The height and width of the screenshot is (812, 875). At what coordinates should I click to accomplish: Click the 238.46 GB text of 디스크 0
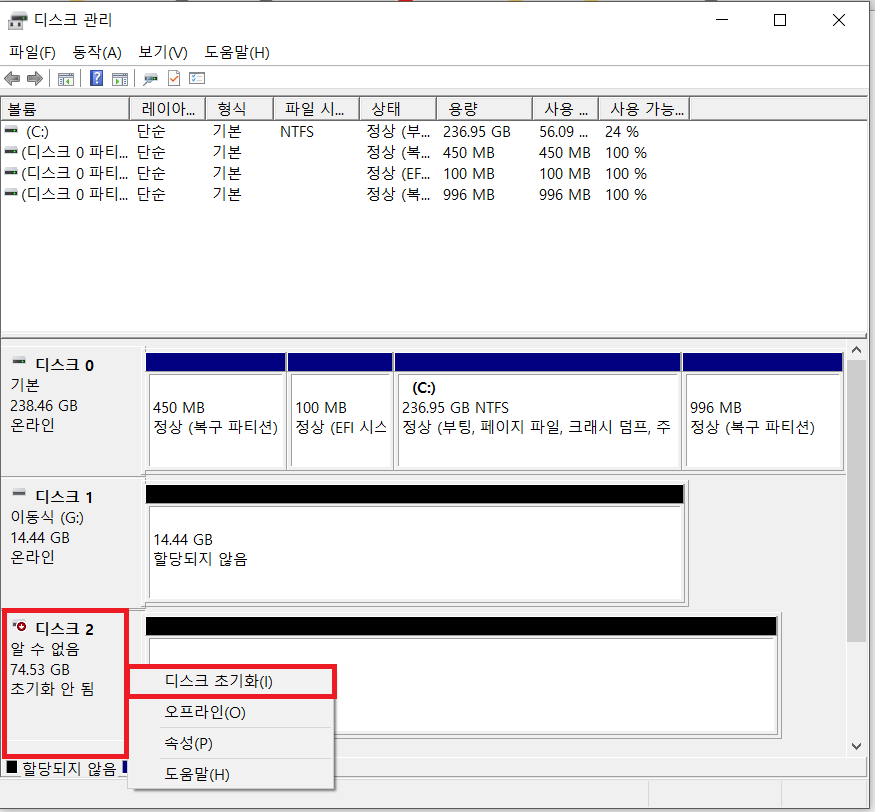click(x=44, y=406)
